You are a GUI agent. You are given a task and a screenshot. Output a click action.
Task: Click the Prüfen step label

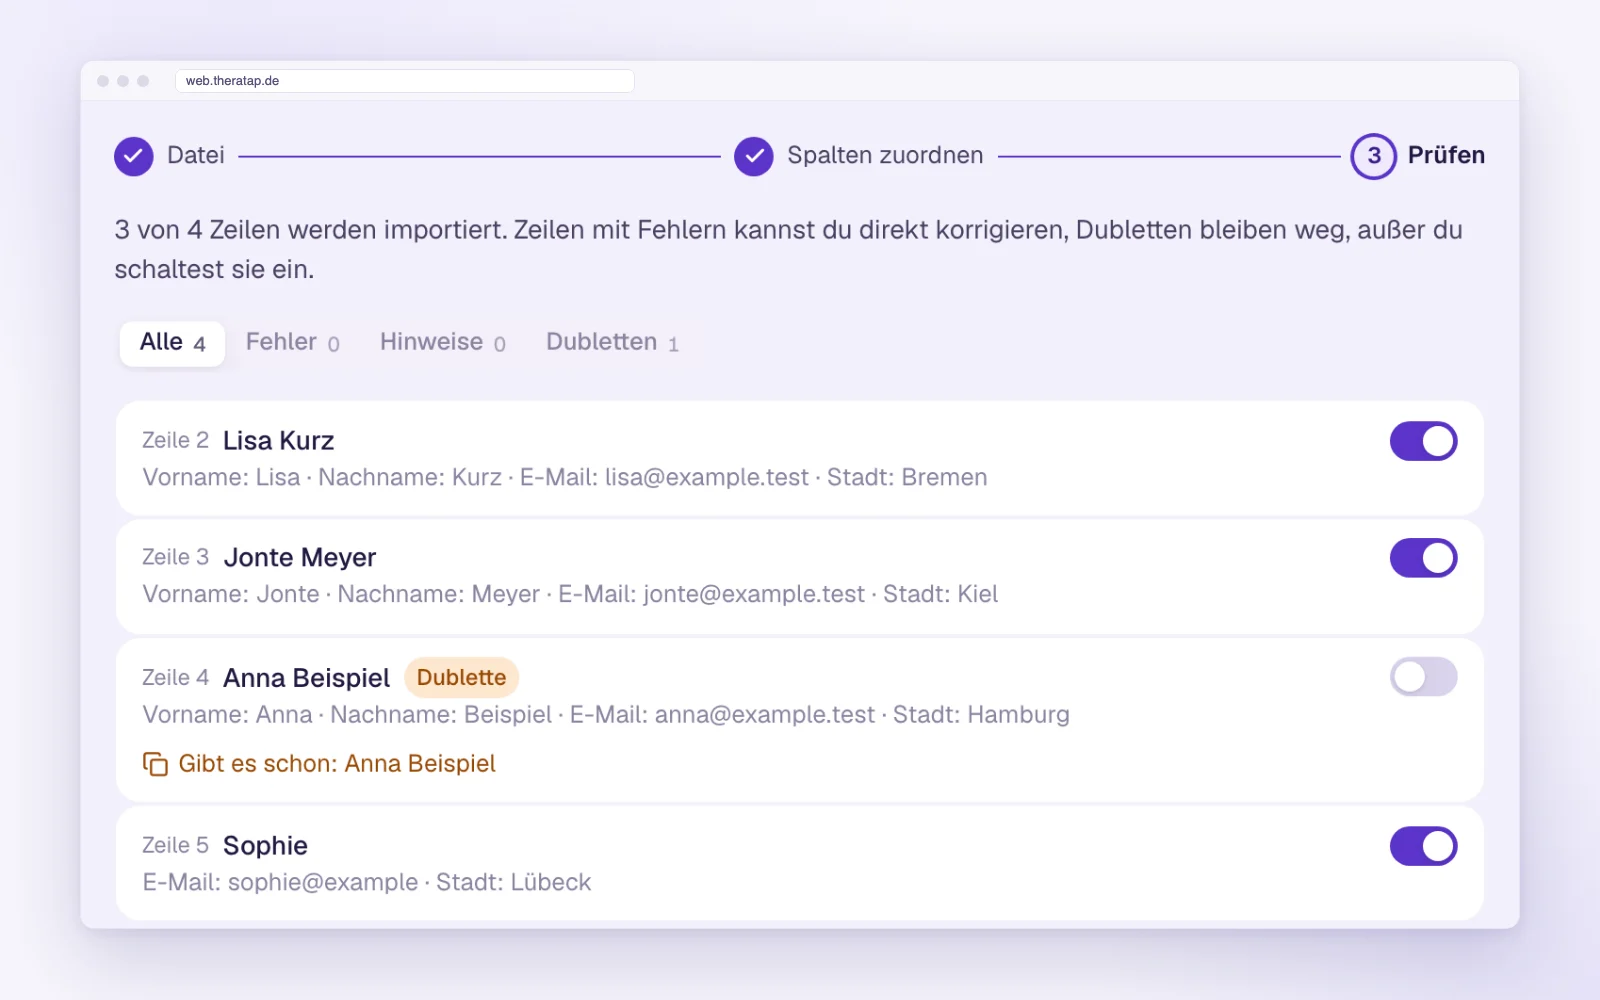1446,155
